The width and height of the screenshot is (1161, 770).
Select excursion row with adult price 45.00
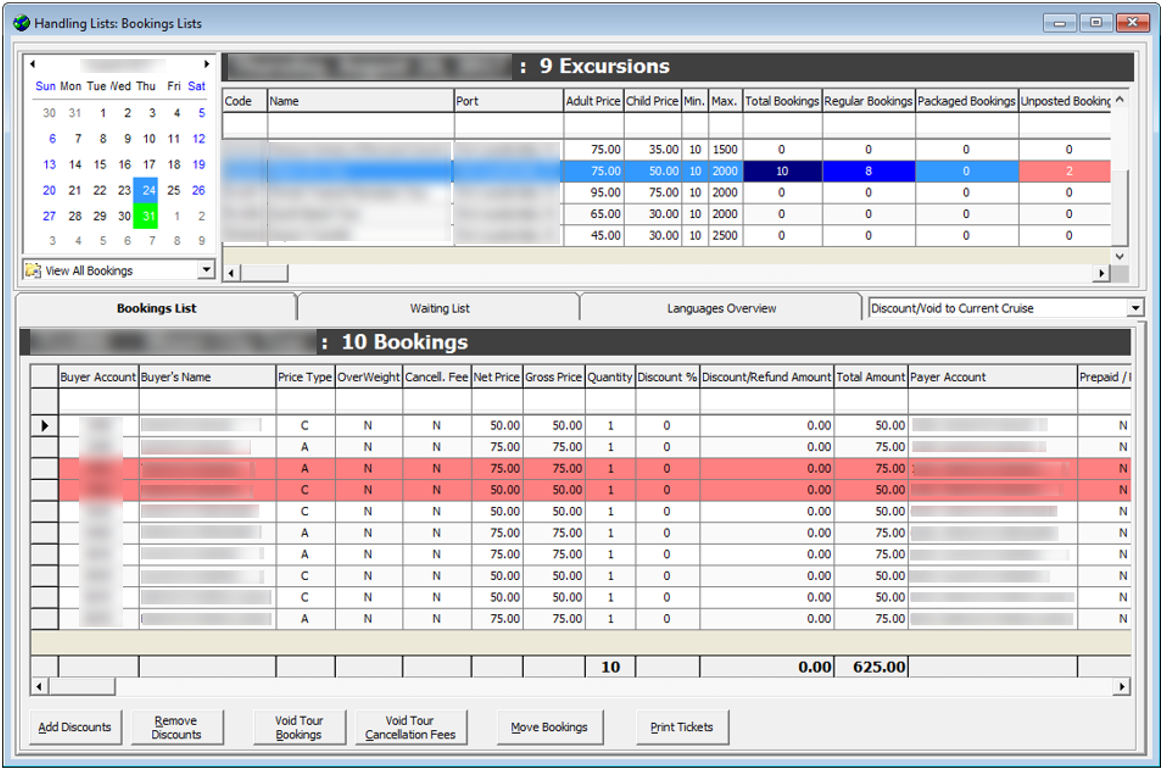click(666, 235)
